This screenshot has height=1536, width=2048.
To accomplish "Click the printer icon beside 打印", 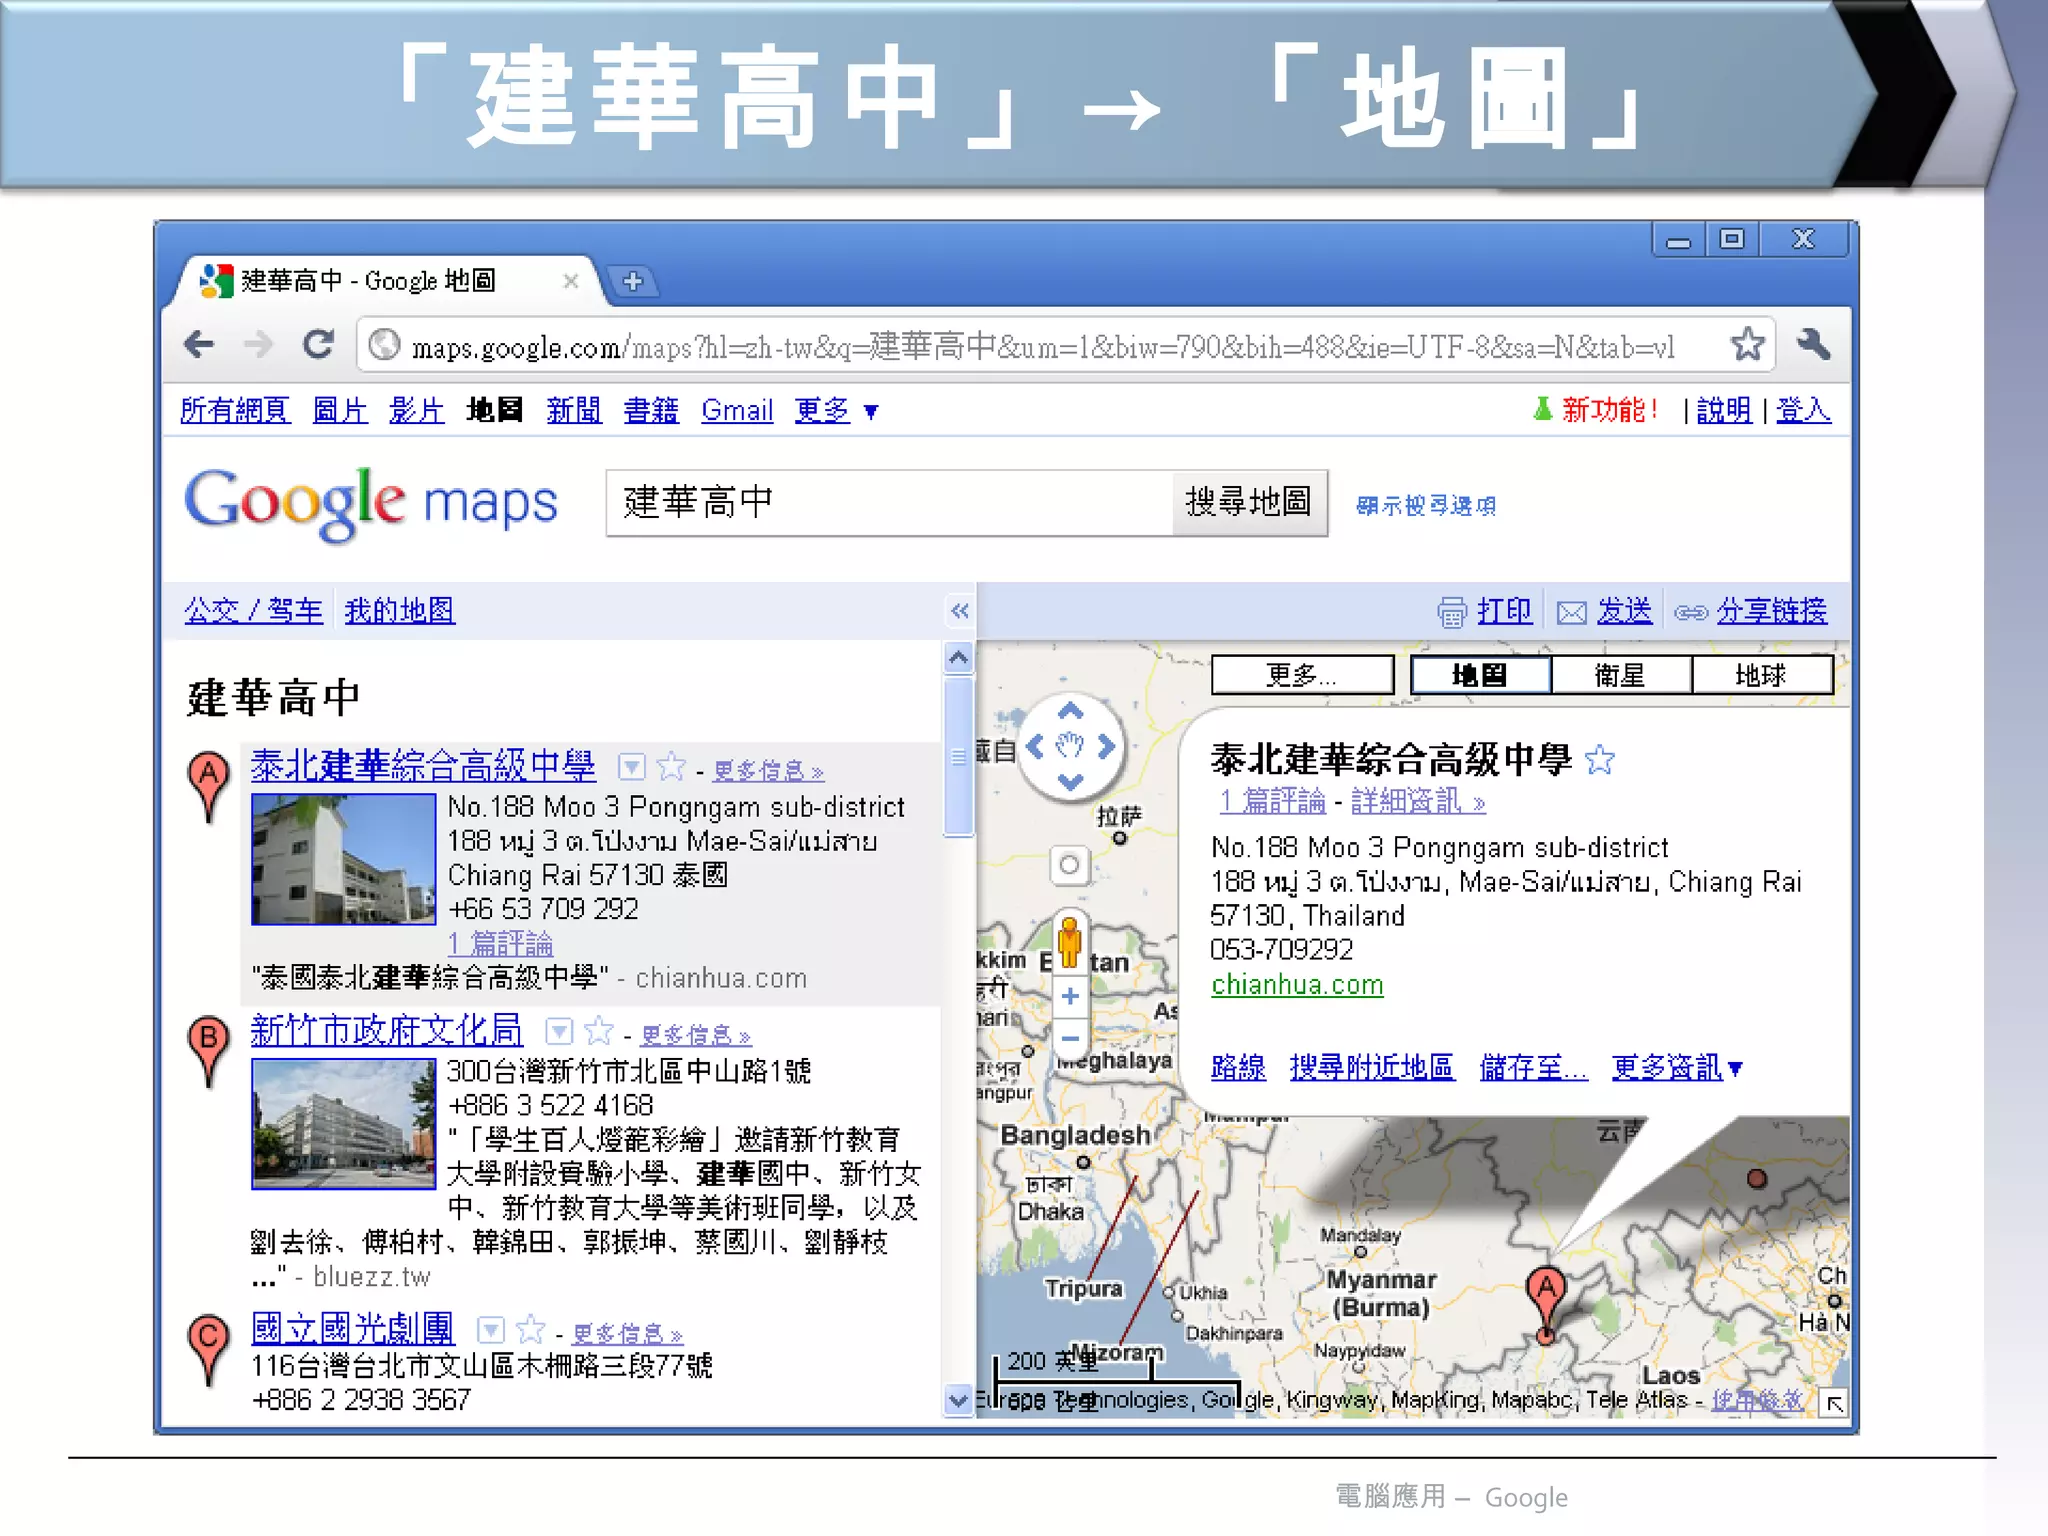I will [1451, 611].
